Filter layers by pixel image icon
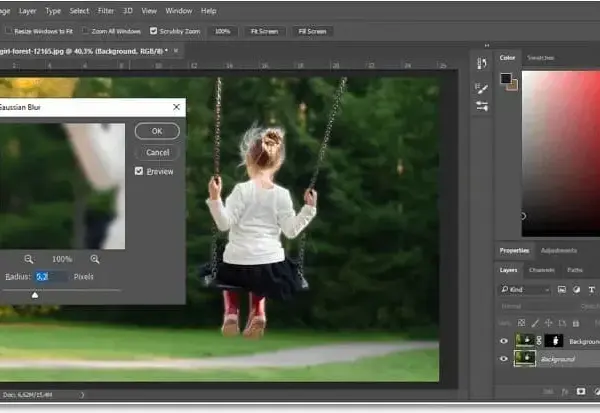This screenshot has height=413, width=600. [561, 289]
